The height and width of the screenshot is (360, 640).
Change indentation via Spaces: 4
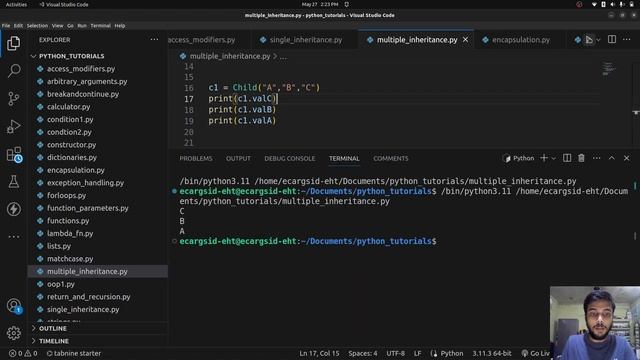[x=362, y=353]
